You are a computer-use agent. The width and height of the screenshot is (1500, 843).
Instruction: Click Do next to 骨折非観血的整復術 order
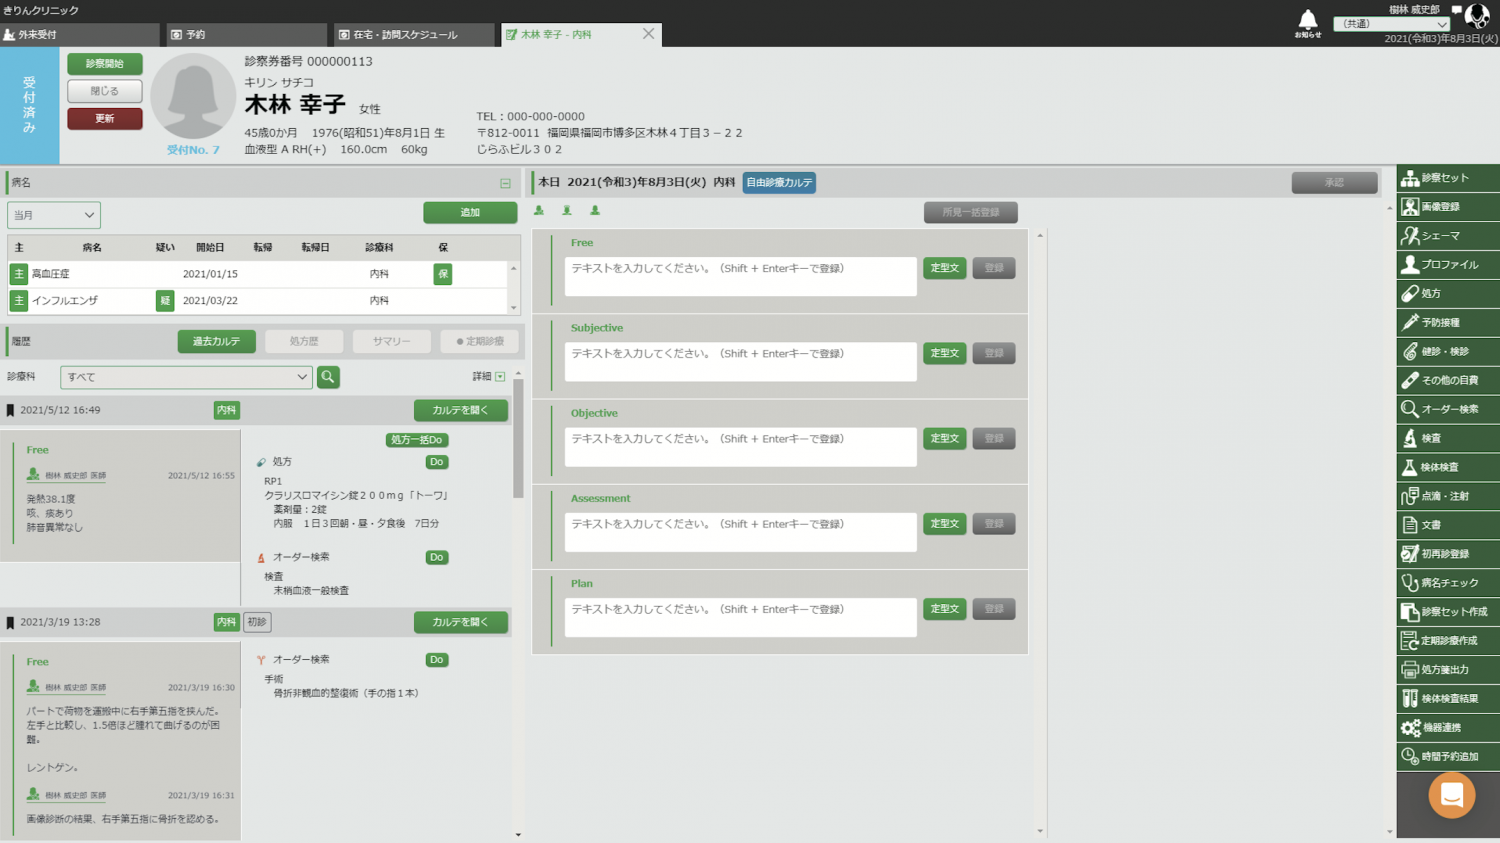pyautogui.click(x=437, y=660)
